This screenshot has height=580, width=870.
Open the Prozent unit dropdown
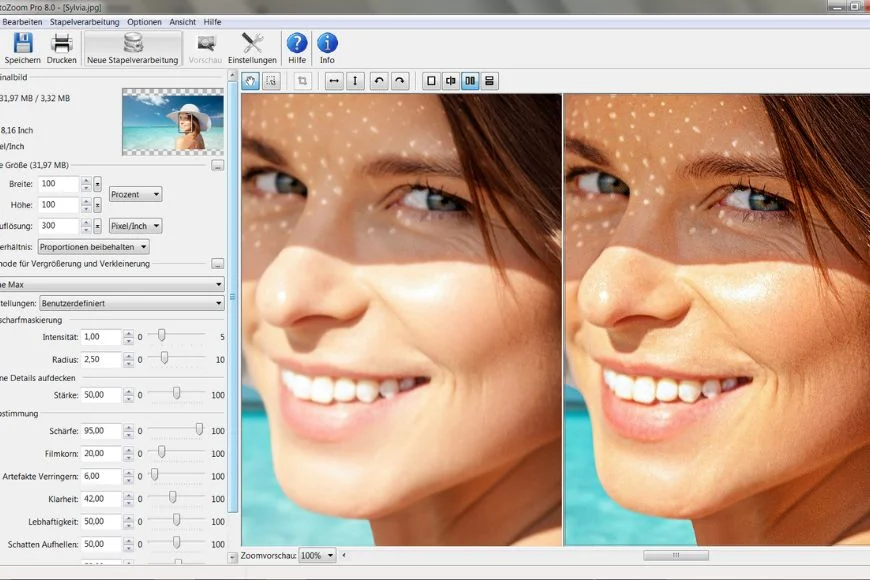(x=135, y=194)
